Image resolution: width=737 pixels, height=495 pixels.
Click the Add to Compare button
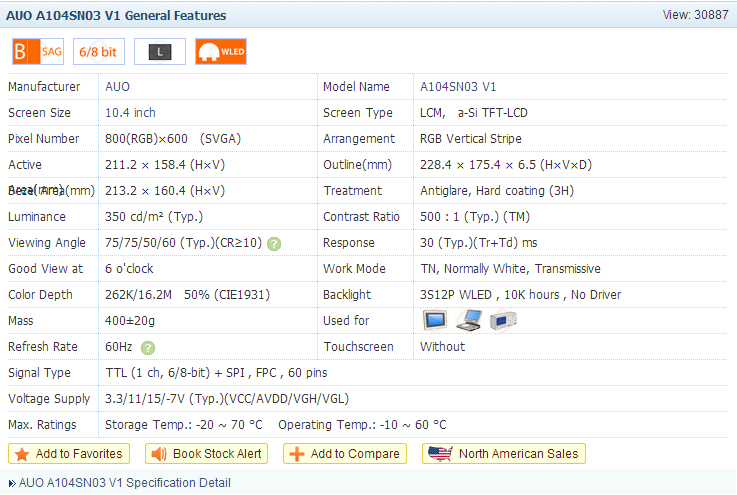click(x=345, y=454)
